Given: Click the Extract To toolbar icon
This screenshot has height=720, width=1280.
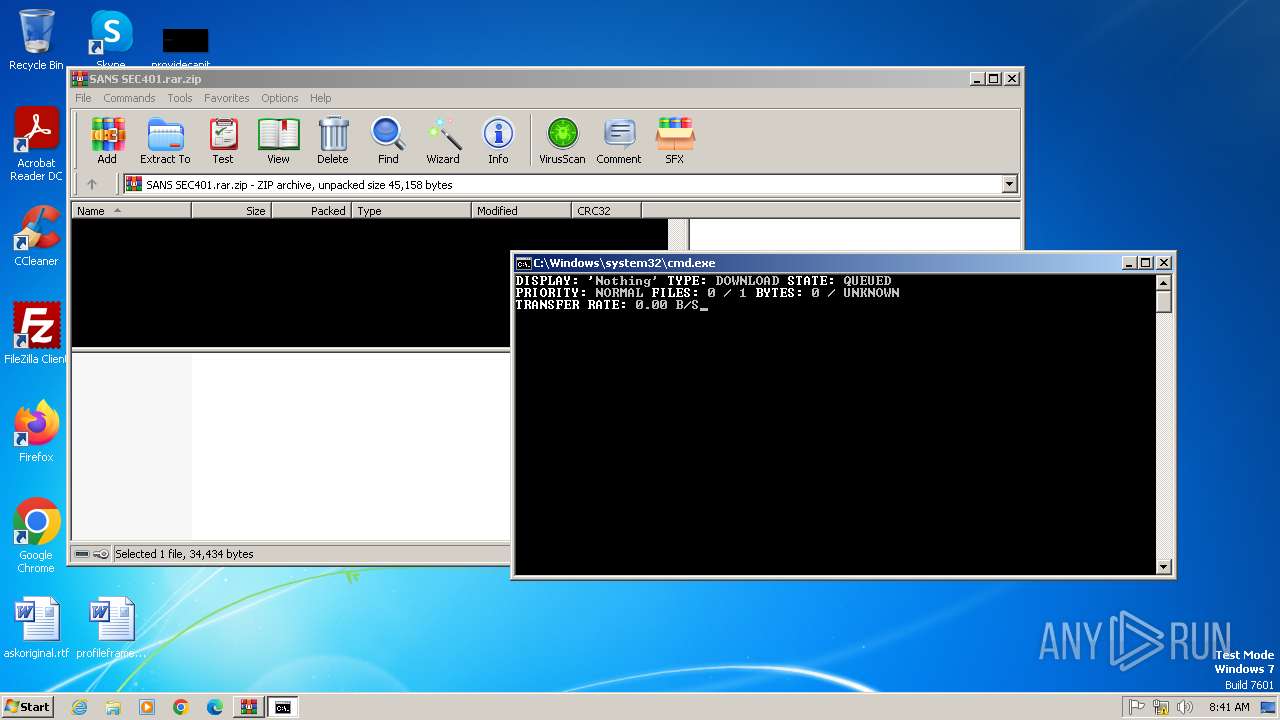Looking at the screenshot, I should click(x=165, y=141).
